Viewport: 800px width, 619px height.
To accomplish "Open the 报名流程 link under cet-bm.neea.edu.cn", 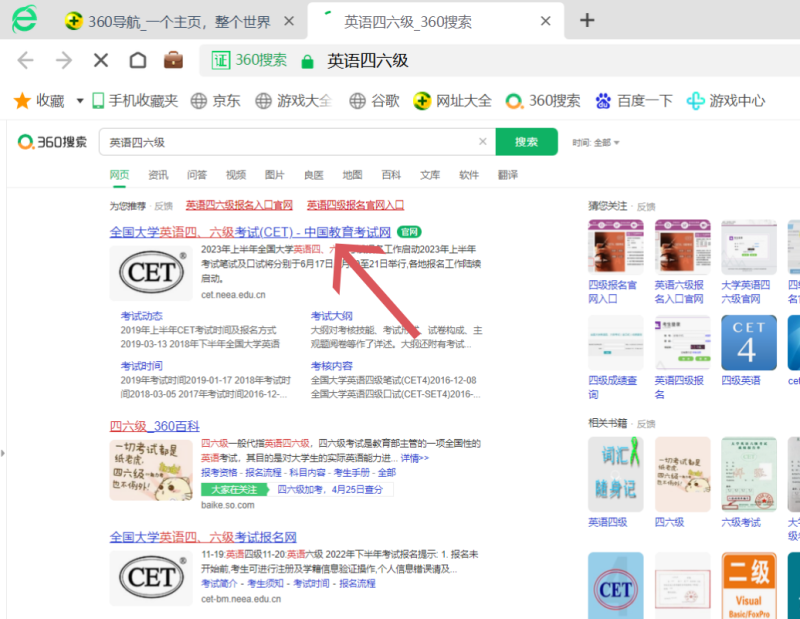I will click(x=357, y=583).
